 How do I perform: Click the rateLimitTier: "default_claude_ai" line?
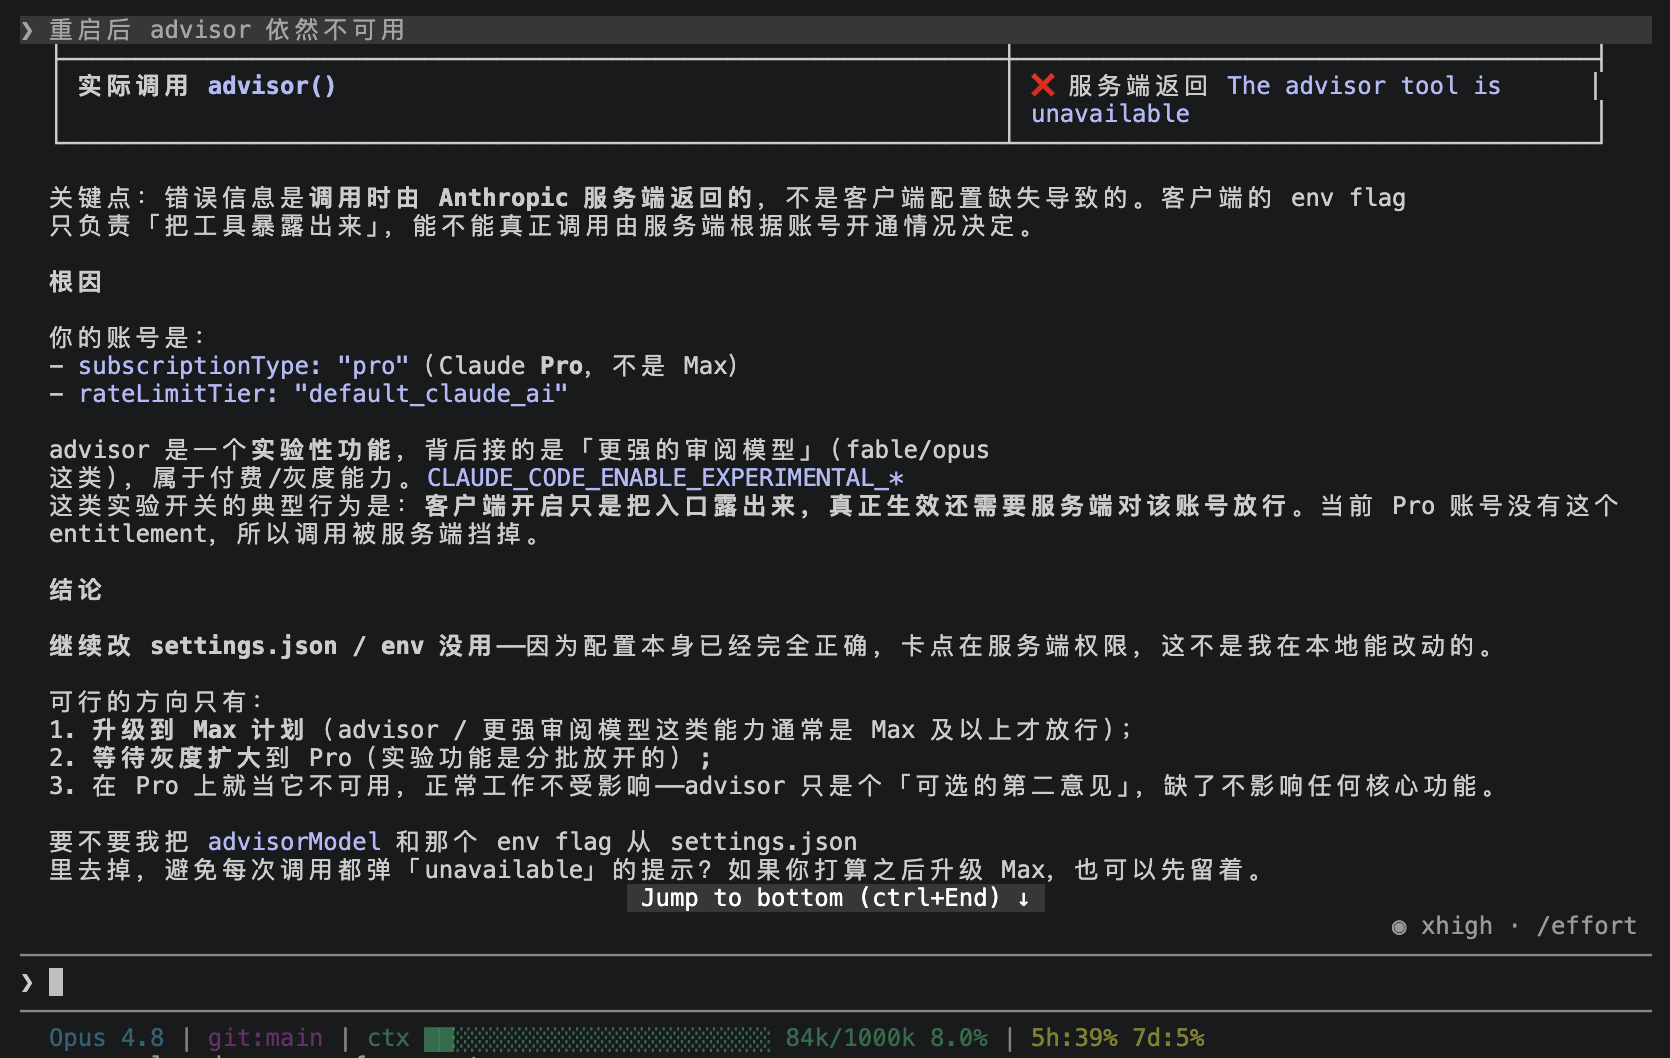(323, 394)
